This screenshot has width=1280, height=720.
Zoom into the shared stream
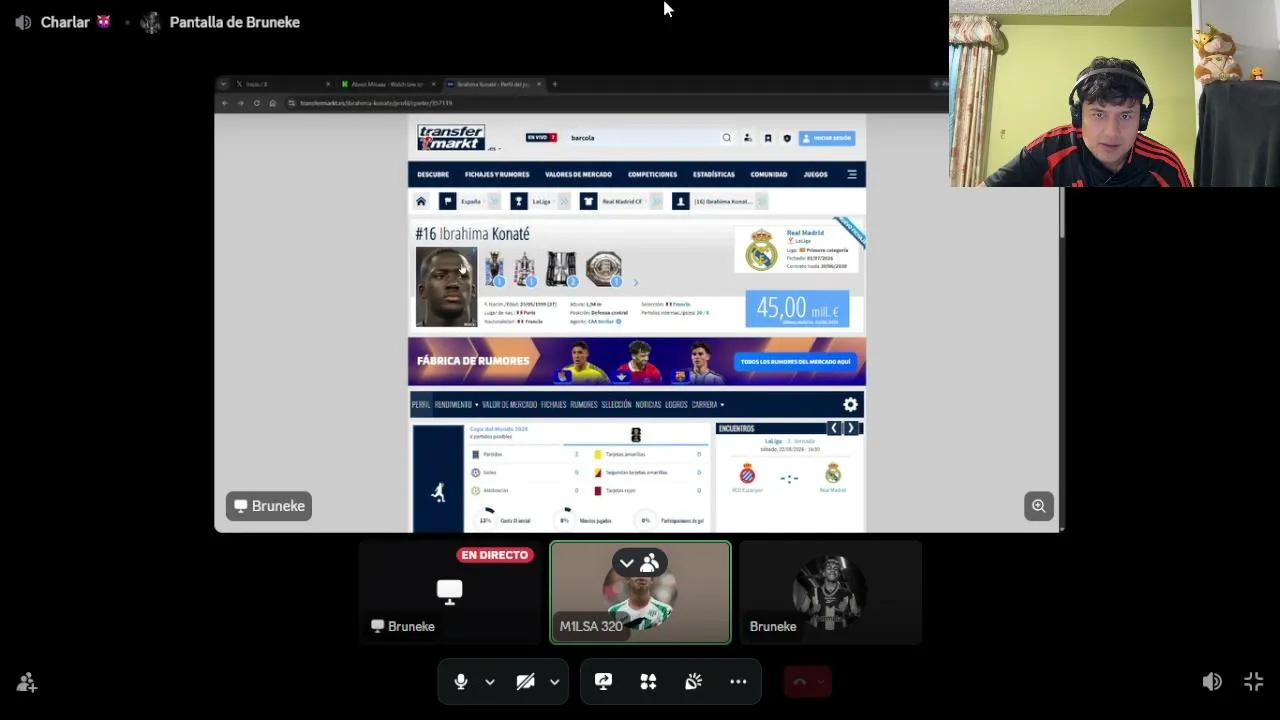(x=1039, y=506)
